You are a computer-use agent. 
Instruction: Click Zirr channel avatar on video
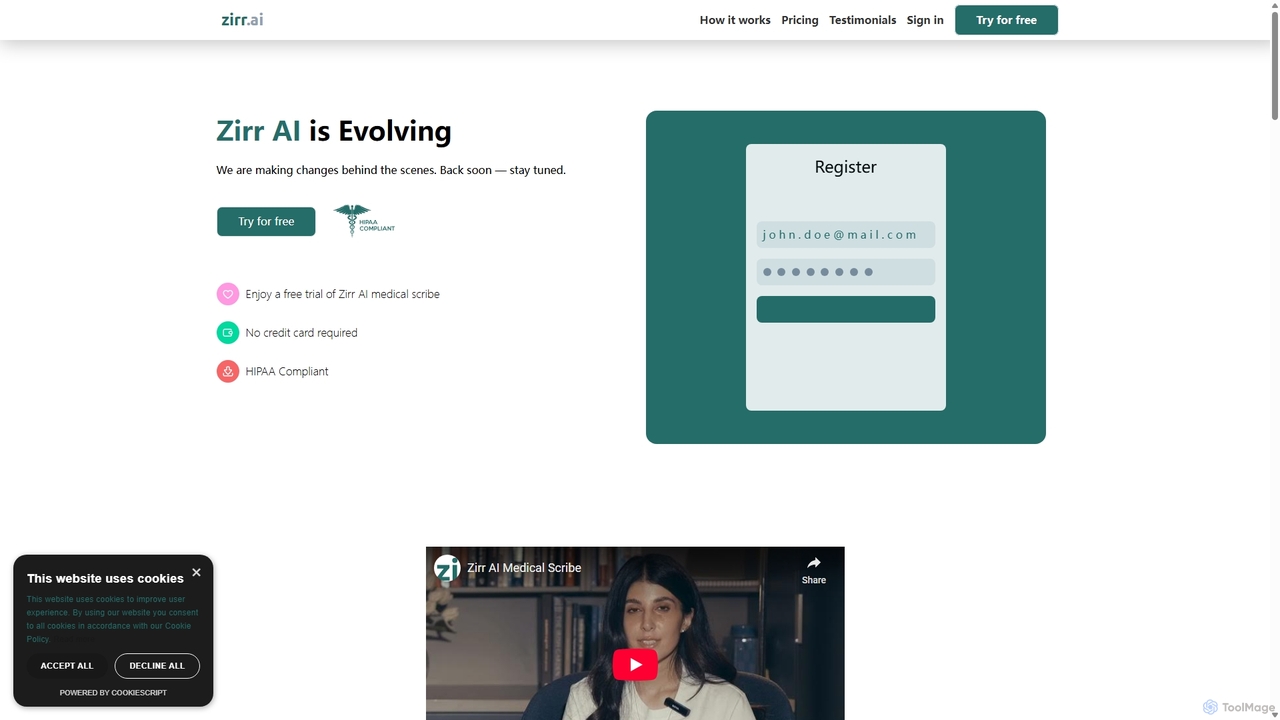(447, 568)
